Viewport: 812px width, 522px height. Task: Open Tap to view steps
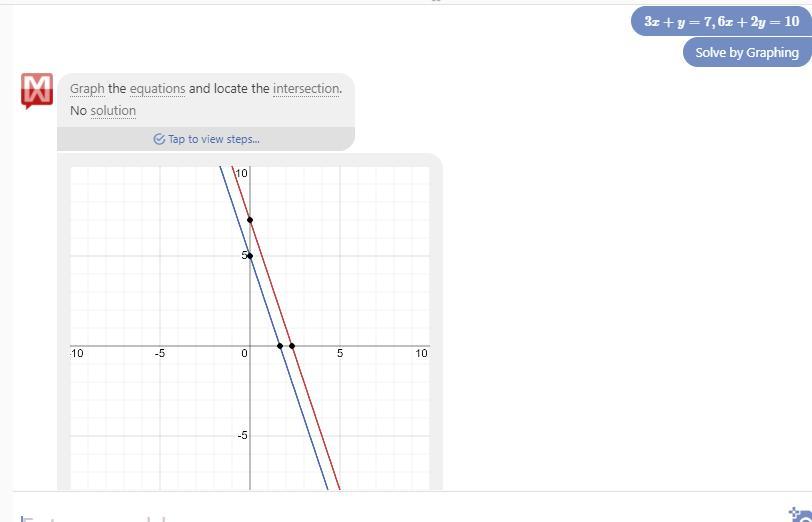[x=206, y=139]
